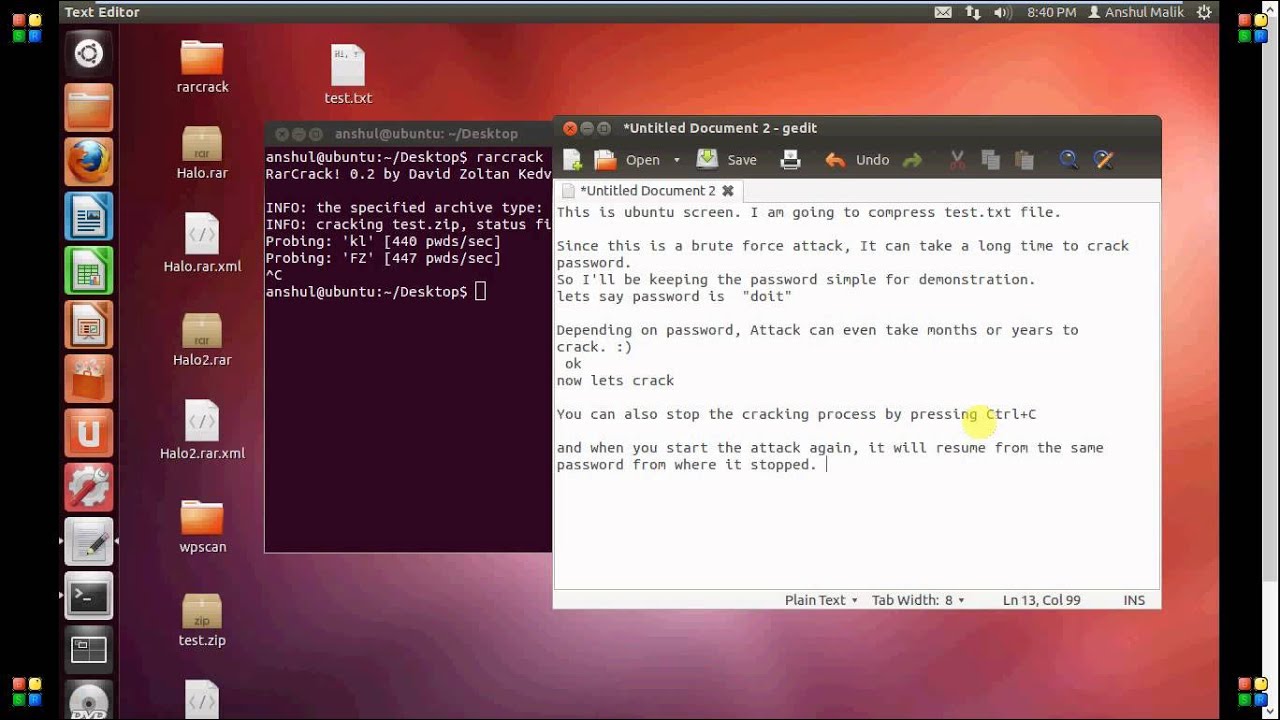Print the current gedit document
The height and width of the screenshot is (720, 1280).
pos(790,160)
